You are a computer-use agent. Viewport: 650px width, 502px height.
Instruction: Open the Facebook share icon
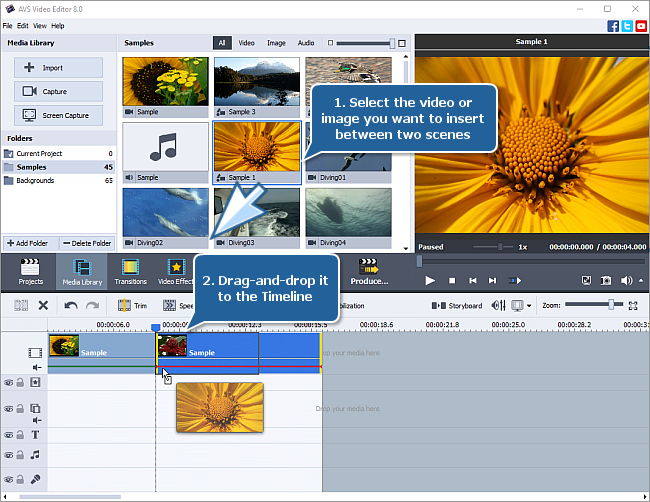612,25
